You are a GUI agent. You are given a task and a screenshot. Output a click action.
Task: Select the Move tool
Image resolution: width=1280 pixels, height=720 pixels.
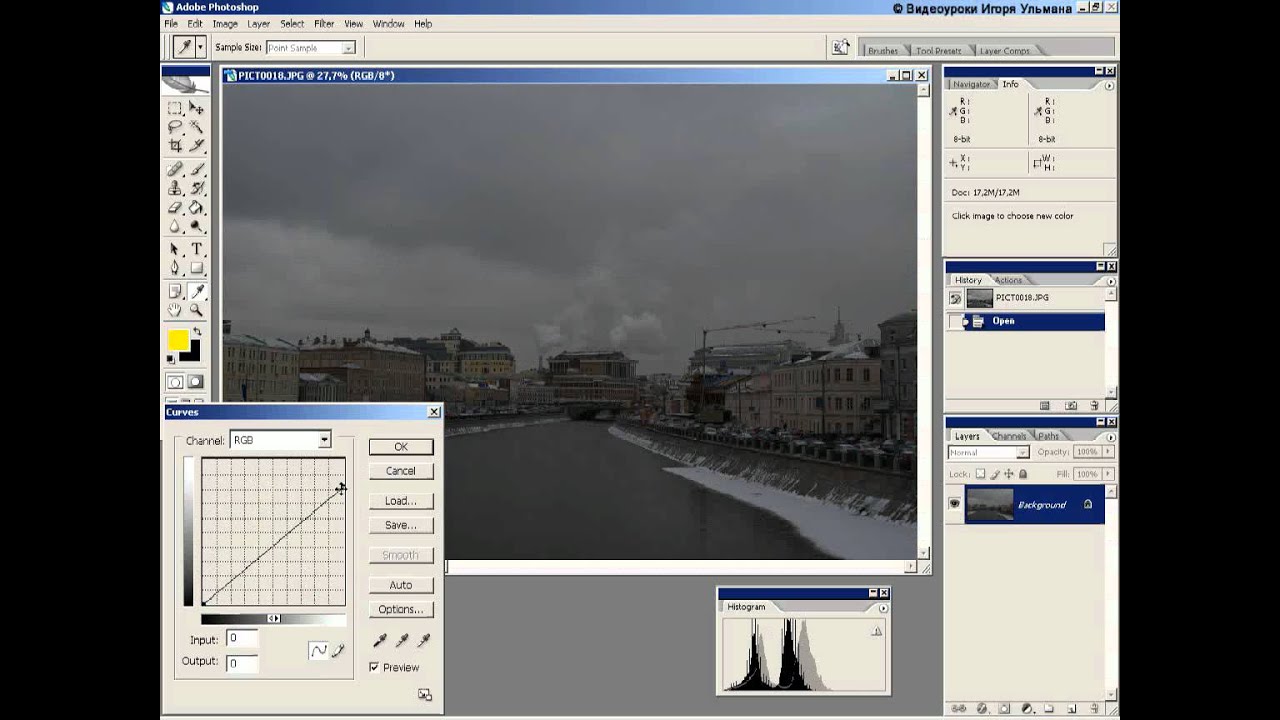click(196, 108)
